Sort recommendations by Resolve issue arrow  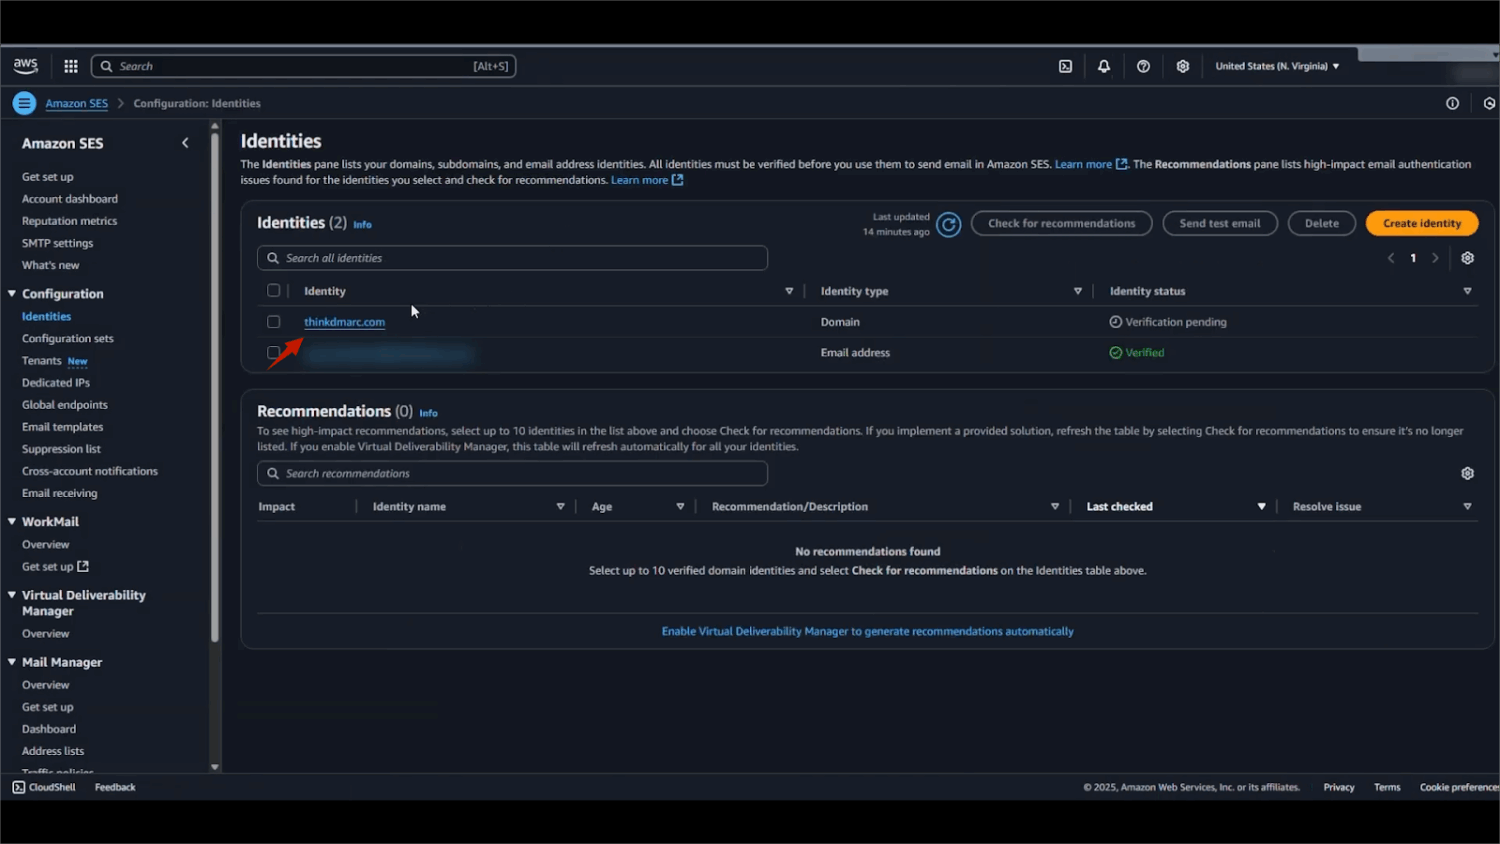pyautogui.click(x=1467, y=507)
